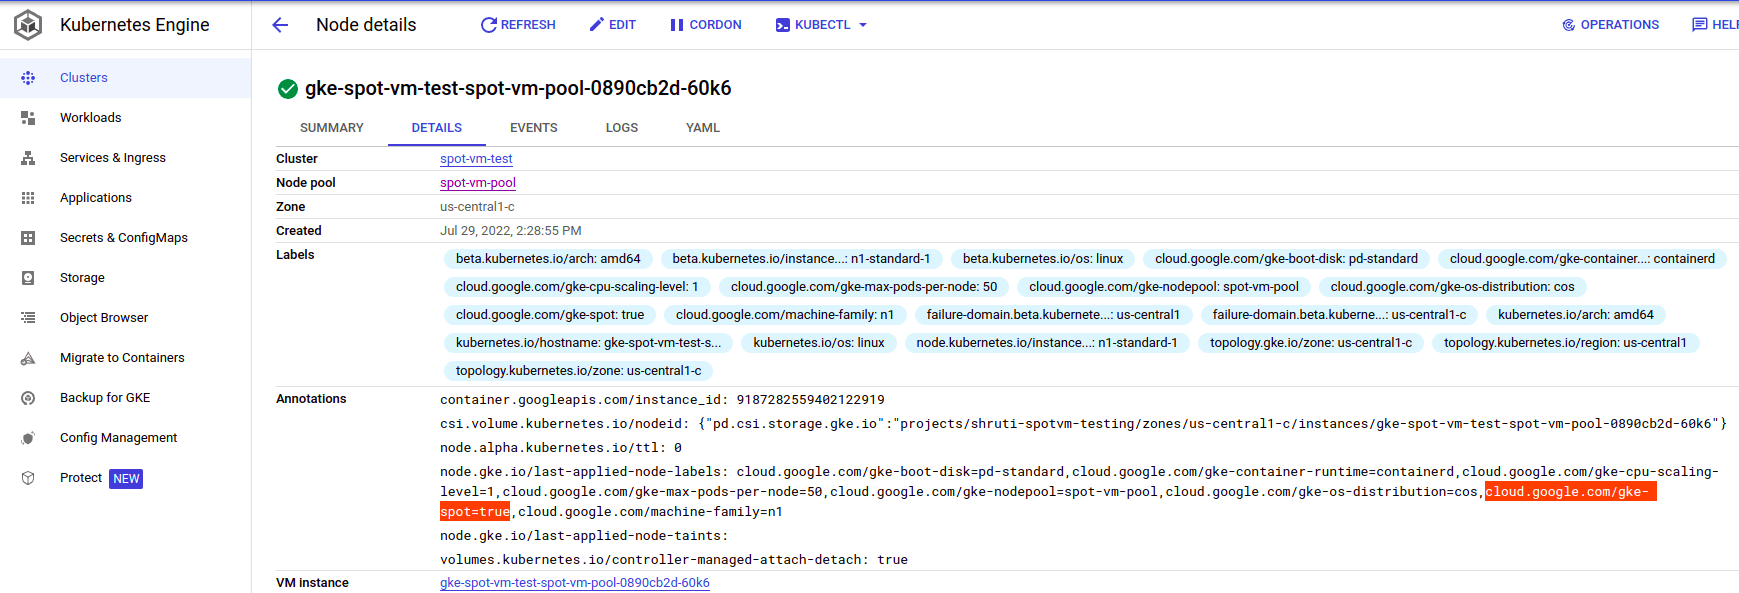Open Services & Ingress
This screenshot has width=1739, height=593.
pyautogui.click(x=113, y=158)
